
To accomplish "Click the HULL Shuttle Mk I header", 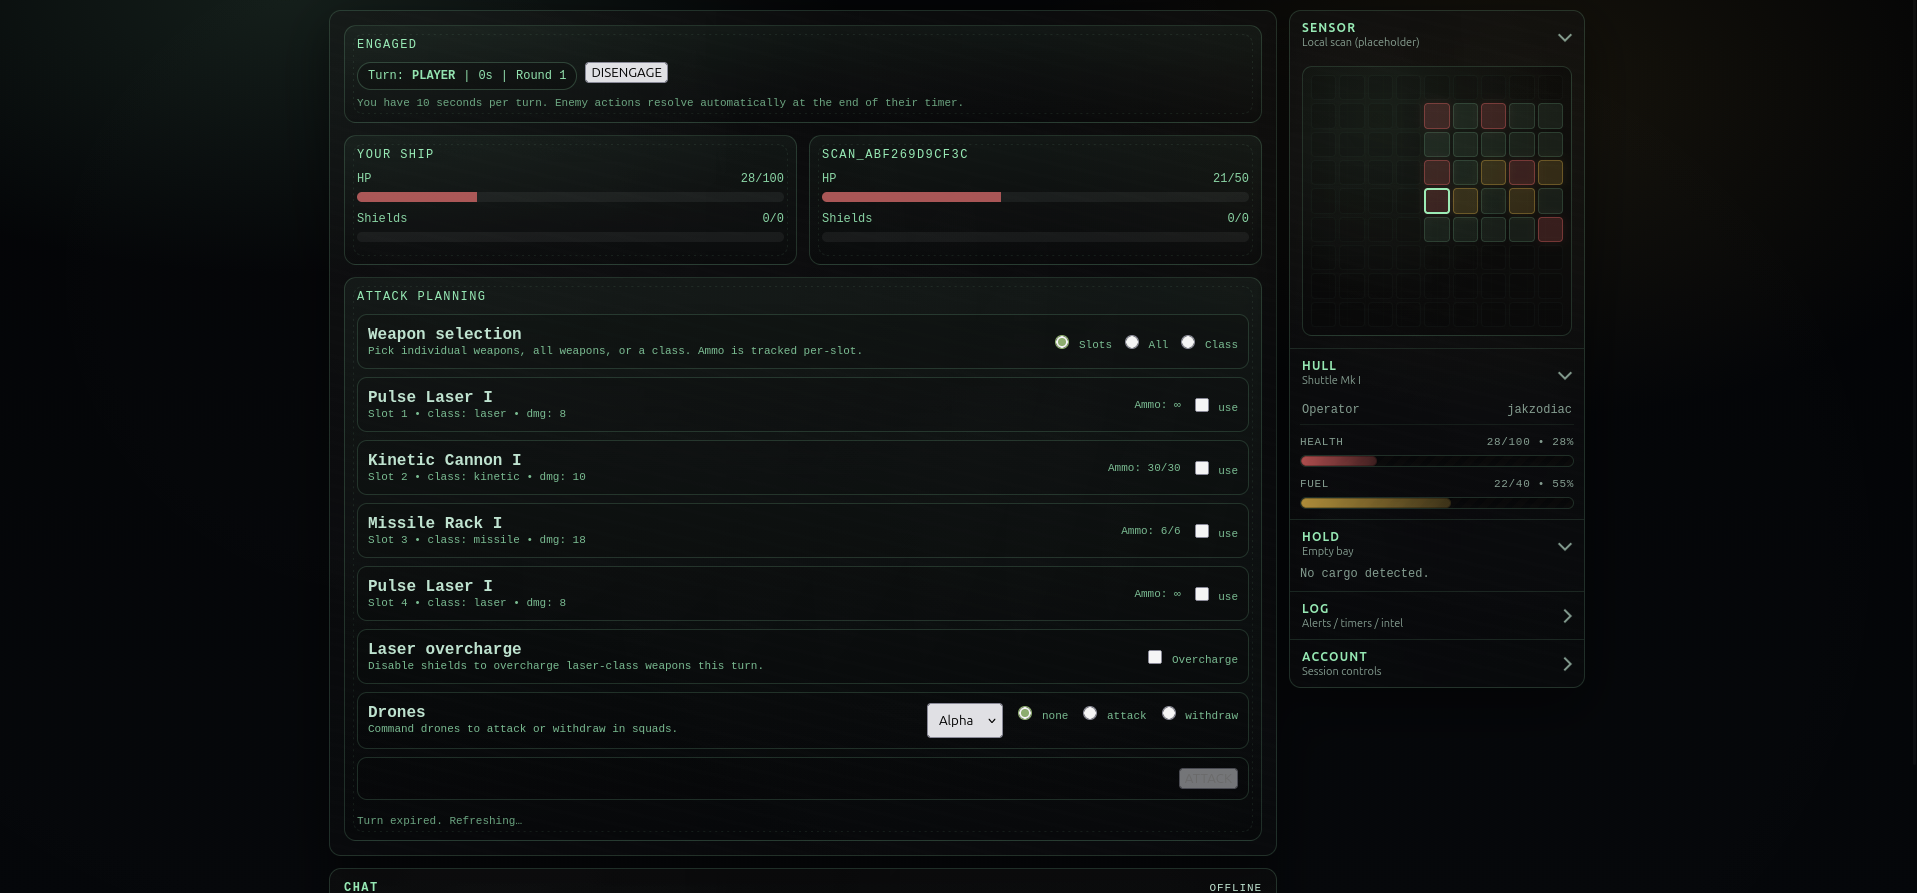I will (1437, 373).
